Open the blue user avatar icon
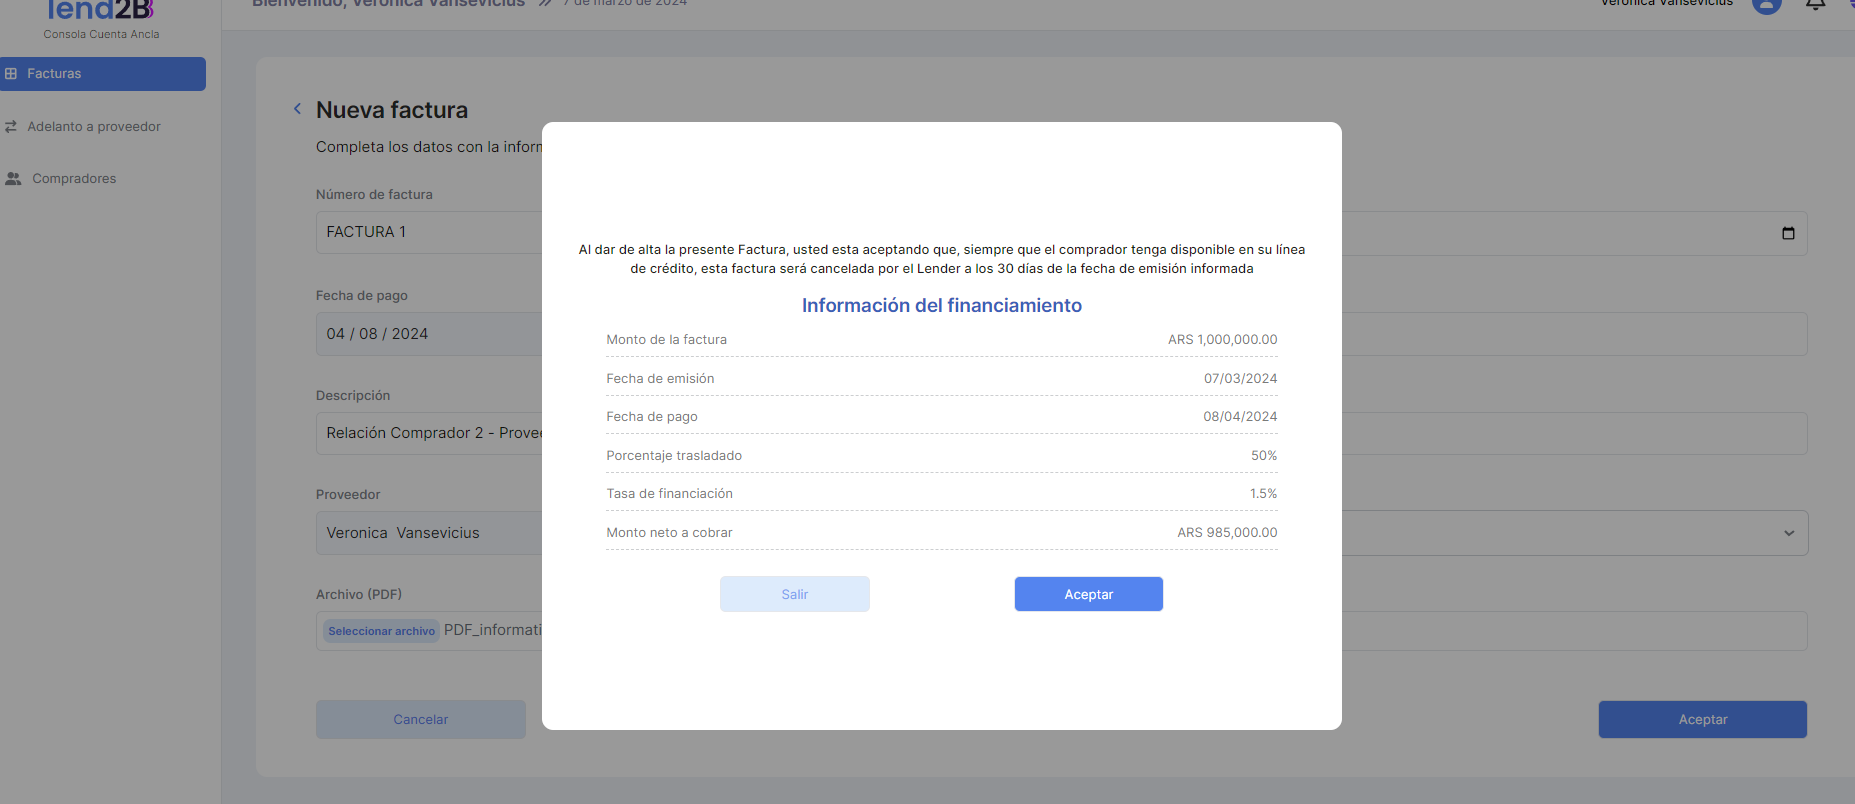This screenshot has width=1855, height=804. point(1766,4)
